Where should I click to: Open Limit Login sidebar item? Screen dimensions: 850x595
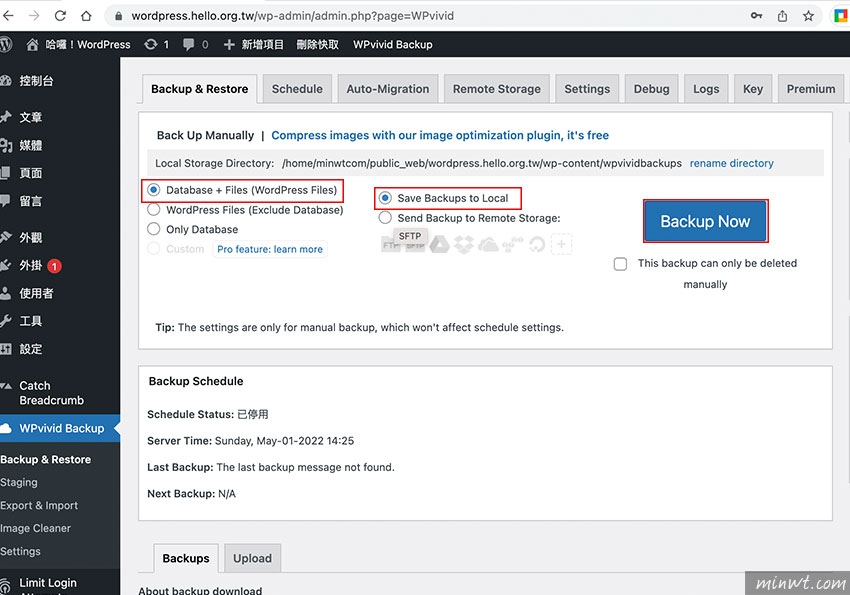48,583
